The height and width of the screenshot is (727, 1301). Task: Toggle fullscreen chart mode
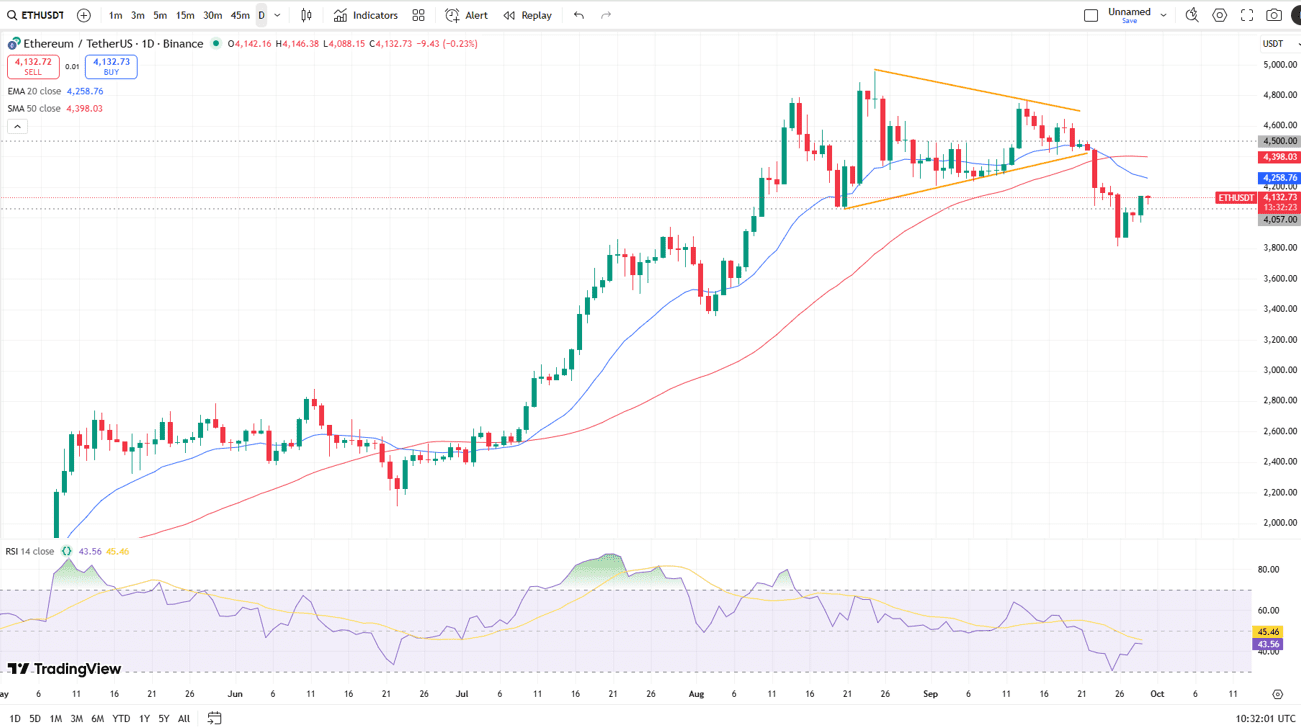coord(1247,15)
